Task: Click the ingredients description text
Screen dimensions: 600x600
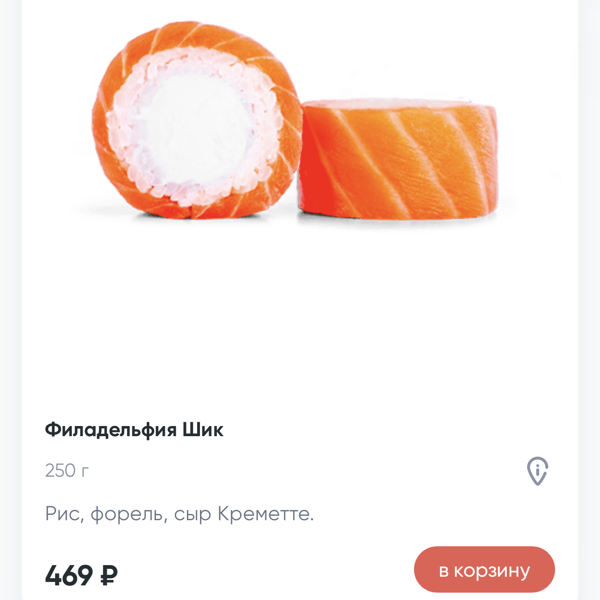Action: pos(179,514)
